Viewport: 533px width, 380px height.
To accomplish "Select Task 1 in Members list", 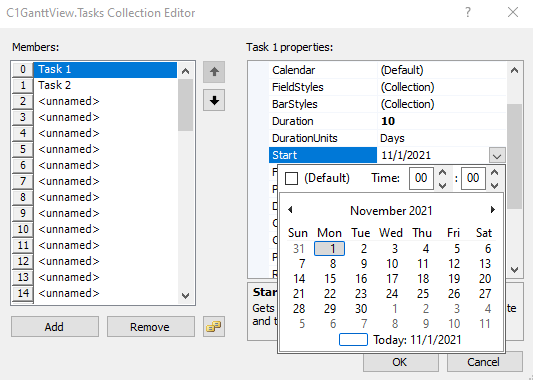I will click(x=105, y=70).
